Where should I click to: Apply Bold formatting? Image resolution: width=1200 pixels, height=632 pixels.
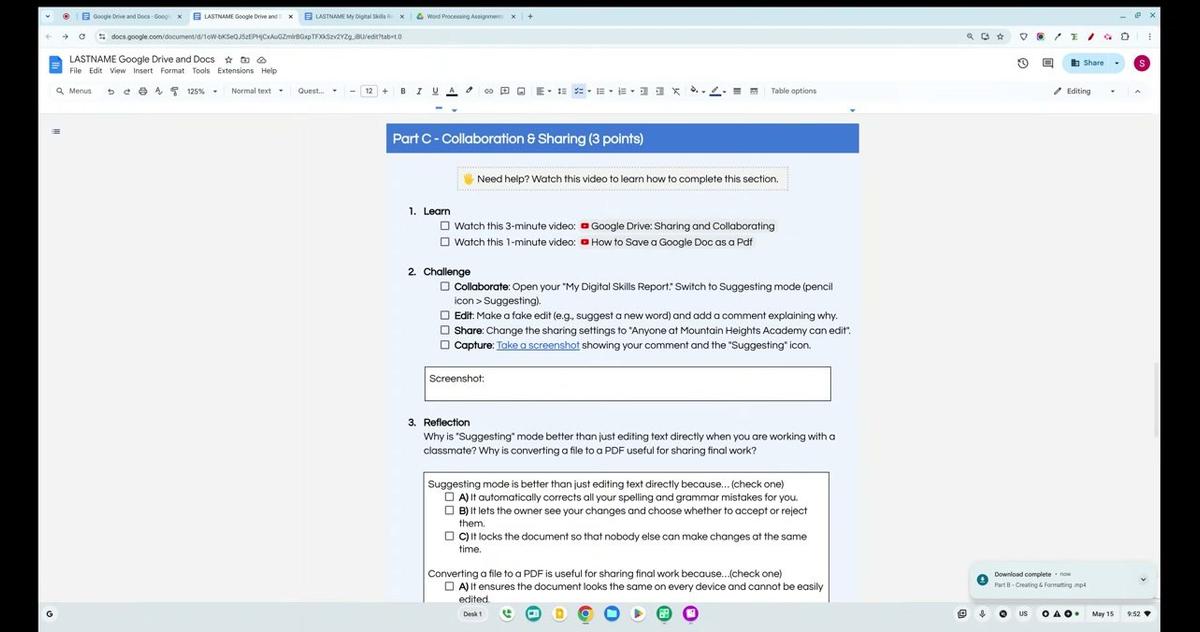pos(403,91)
